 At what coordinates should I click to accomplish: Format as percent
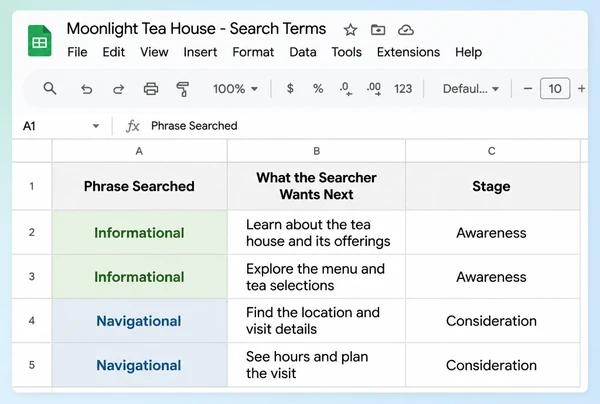point(318,88)
